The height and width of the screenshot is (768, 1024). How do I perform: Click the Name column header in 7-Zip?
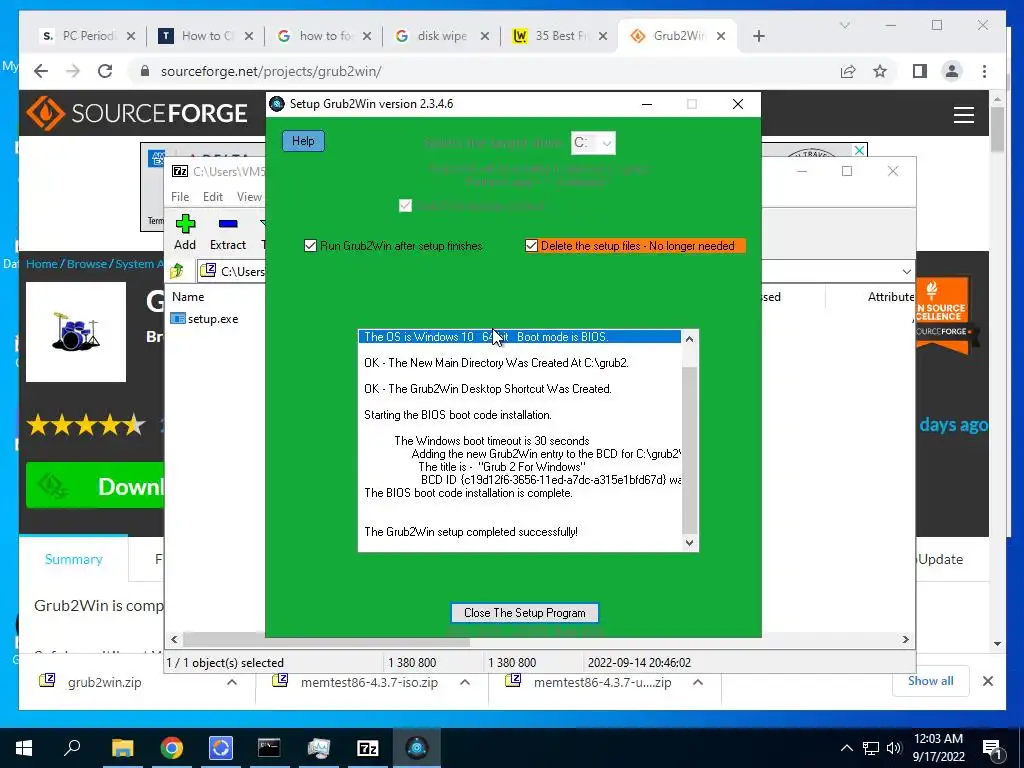tap(188, 296)
